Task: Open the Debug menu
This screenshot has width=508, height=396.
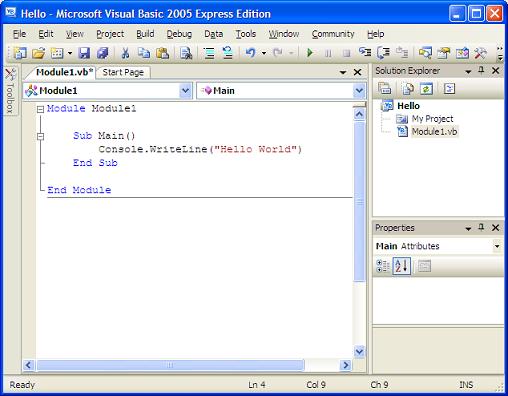Action: tap(179, 34)
